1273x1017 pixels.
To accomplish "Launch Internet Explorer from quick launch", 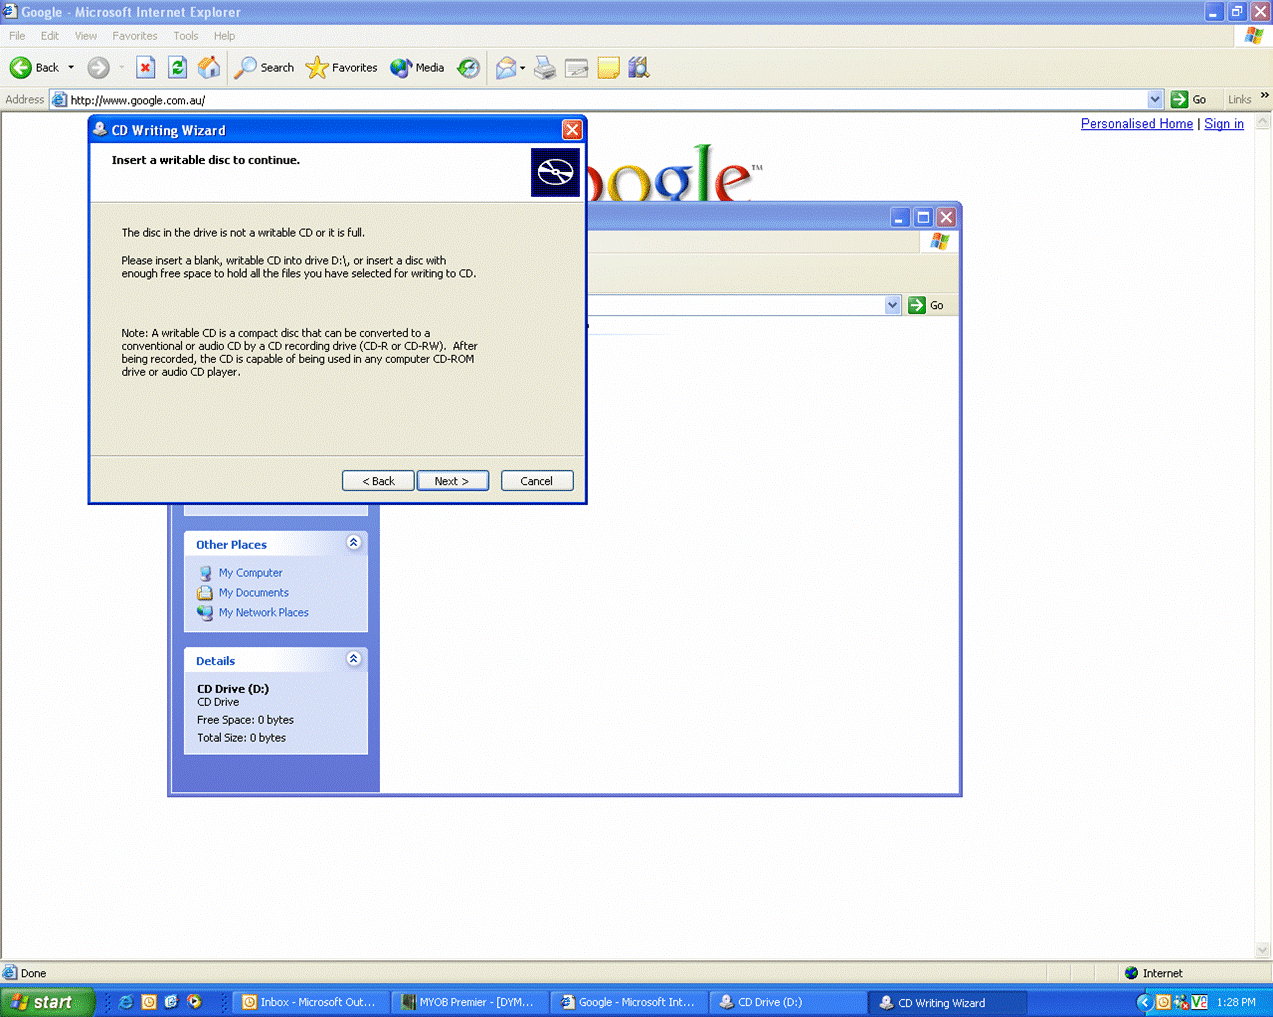I will [126, 1002].
